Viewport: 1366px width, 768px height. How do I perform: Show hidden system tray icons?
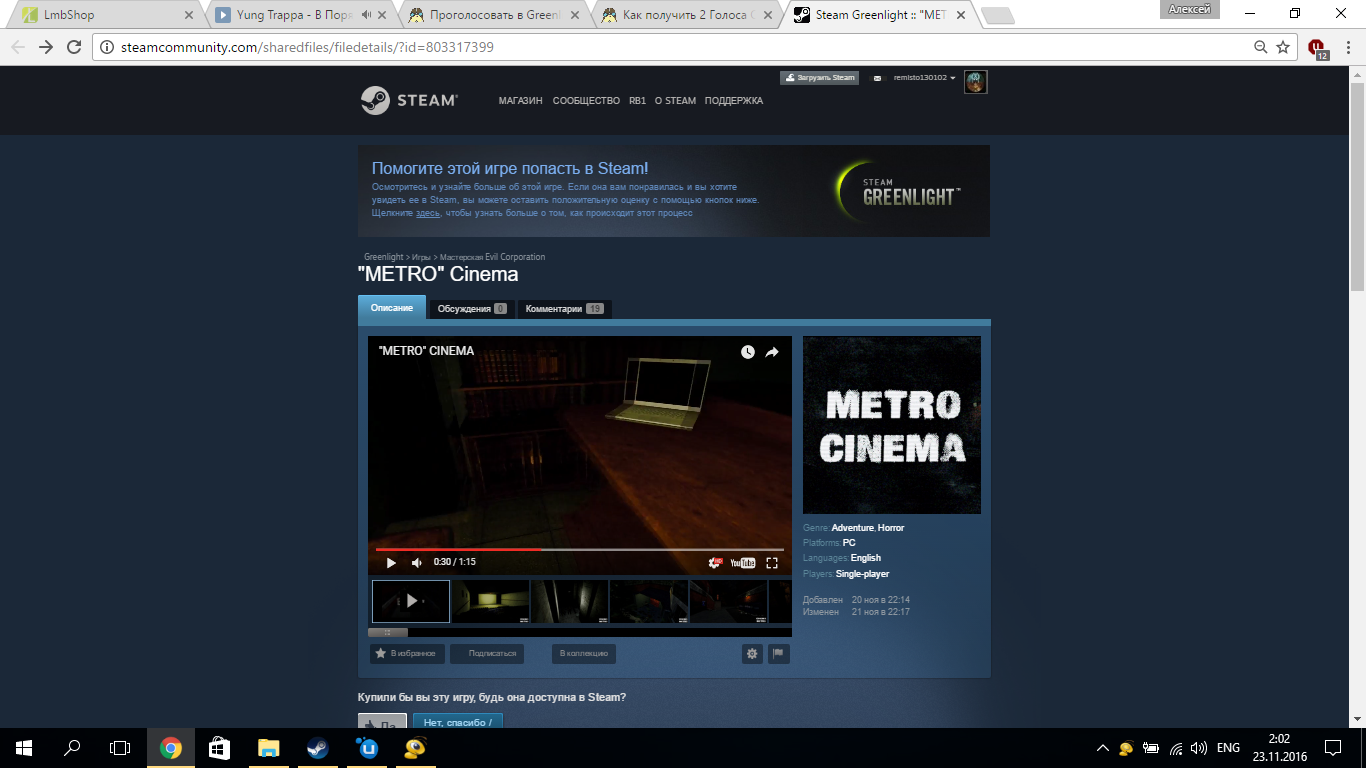1103,748
